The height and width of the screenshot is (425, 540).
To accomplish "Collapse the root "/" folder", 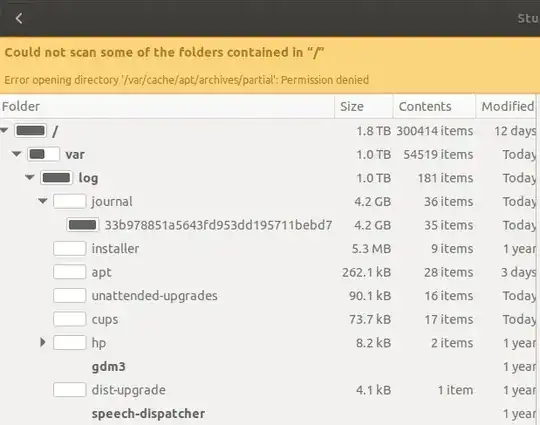I will 4,131.
